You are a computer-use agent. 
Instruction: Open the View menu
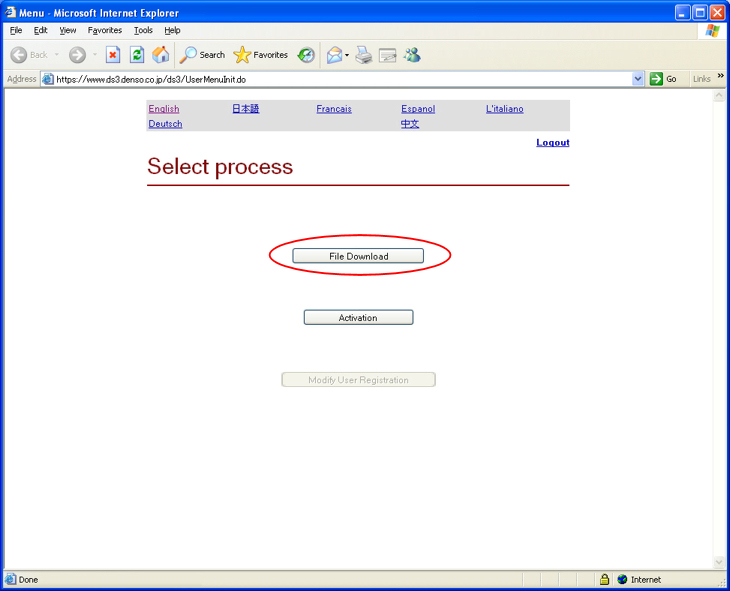(68, 30)
